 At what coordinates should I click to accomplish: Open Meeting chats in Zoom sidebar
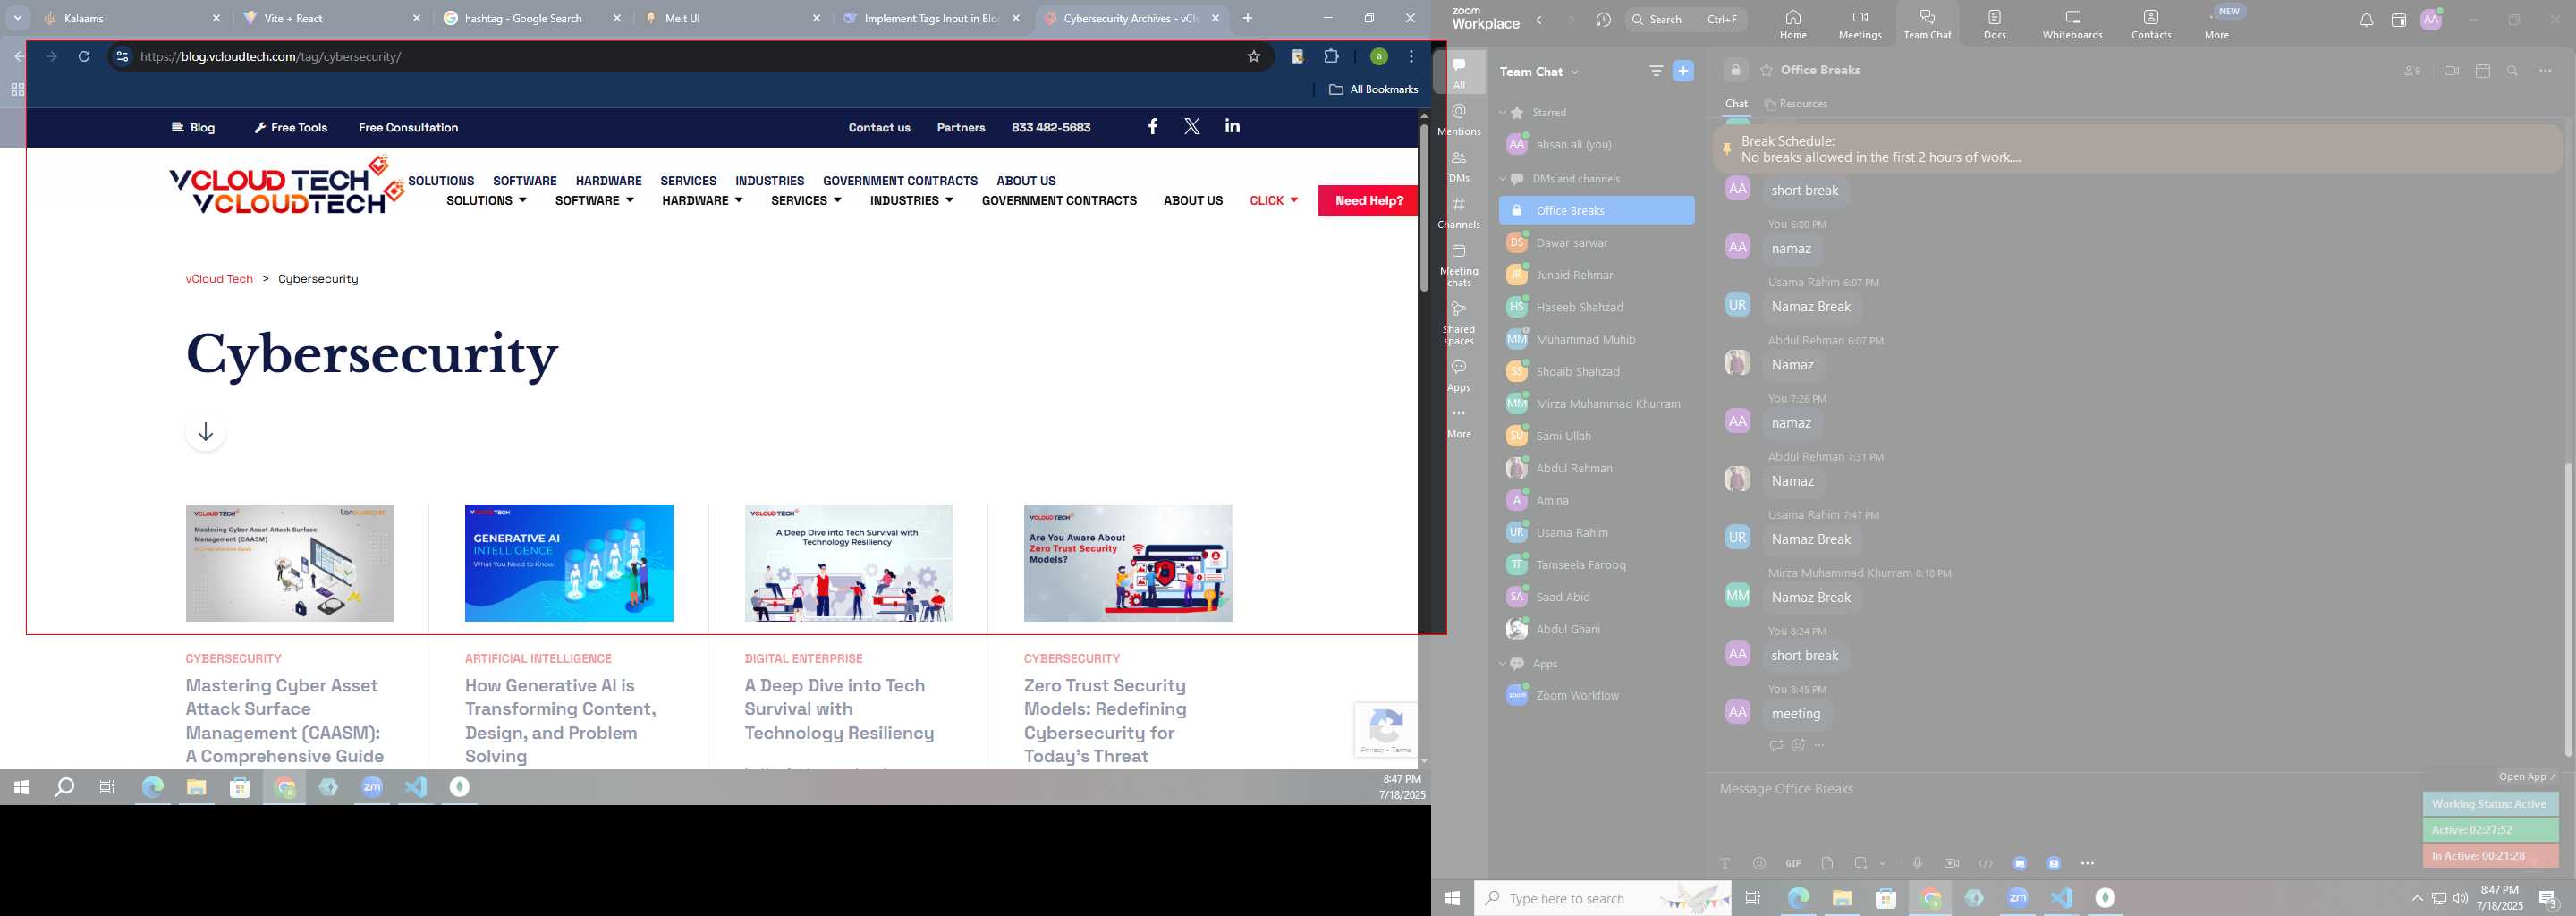coord(1459,265)
